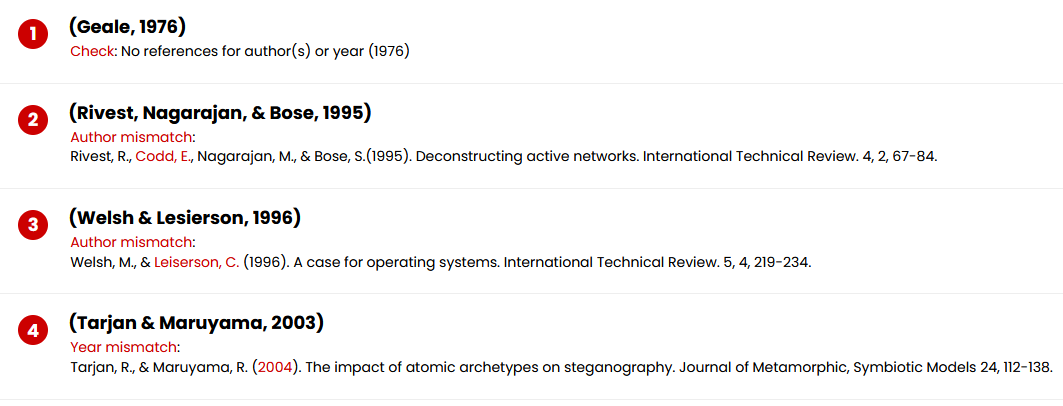1063x406 pixels.
Task: Click the red number 1 badge
Action: coord(33,34)
